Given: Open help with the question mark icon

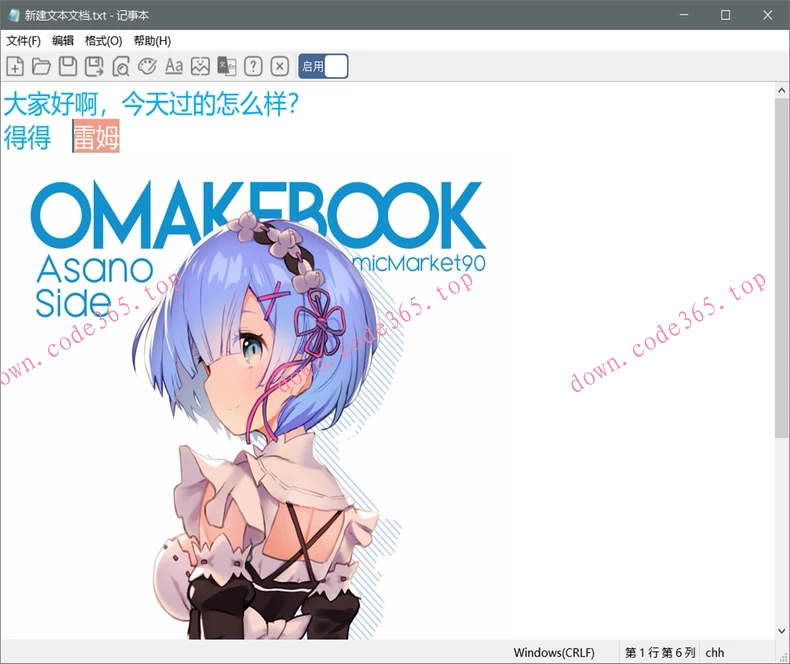Looking at the screenshot, I should 253,66.
